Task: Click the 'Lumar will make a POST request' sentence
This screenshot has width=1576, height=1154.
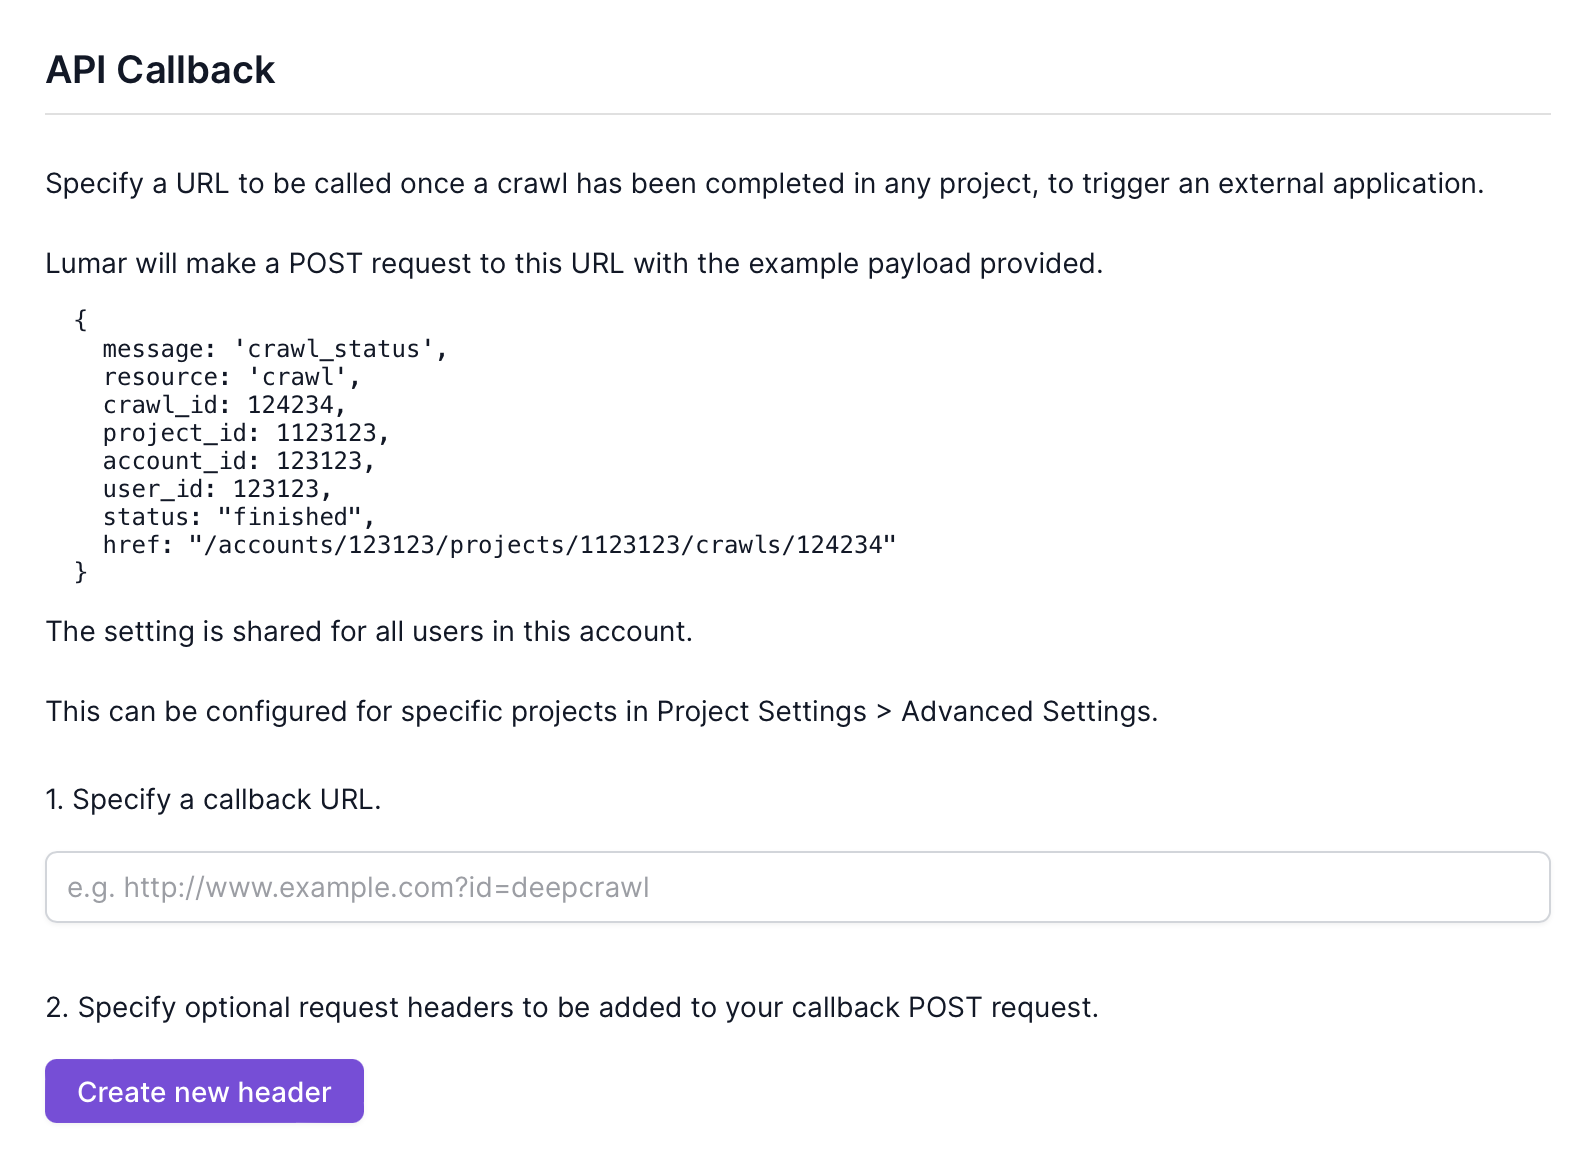Action: tap(574, 264)
